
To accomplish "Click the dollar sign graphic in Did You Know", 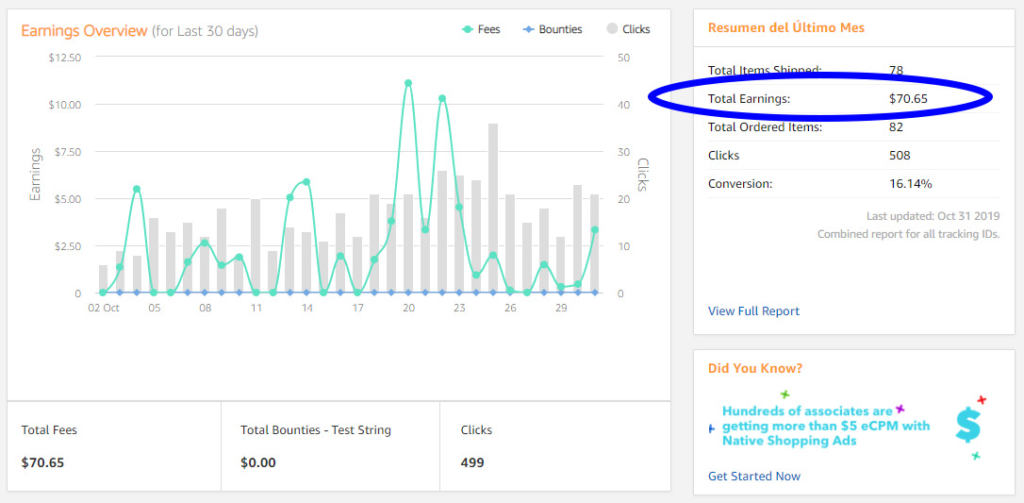I will pyautogui.click(x=968, y=423).
